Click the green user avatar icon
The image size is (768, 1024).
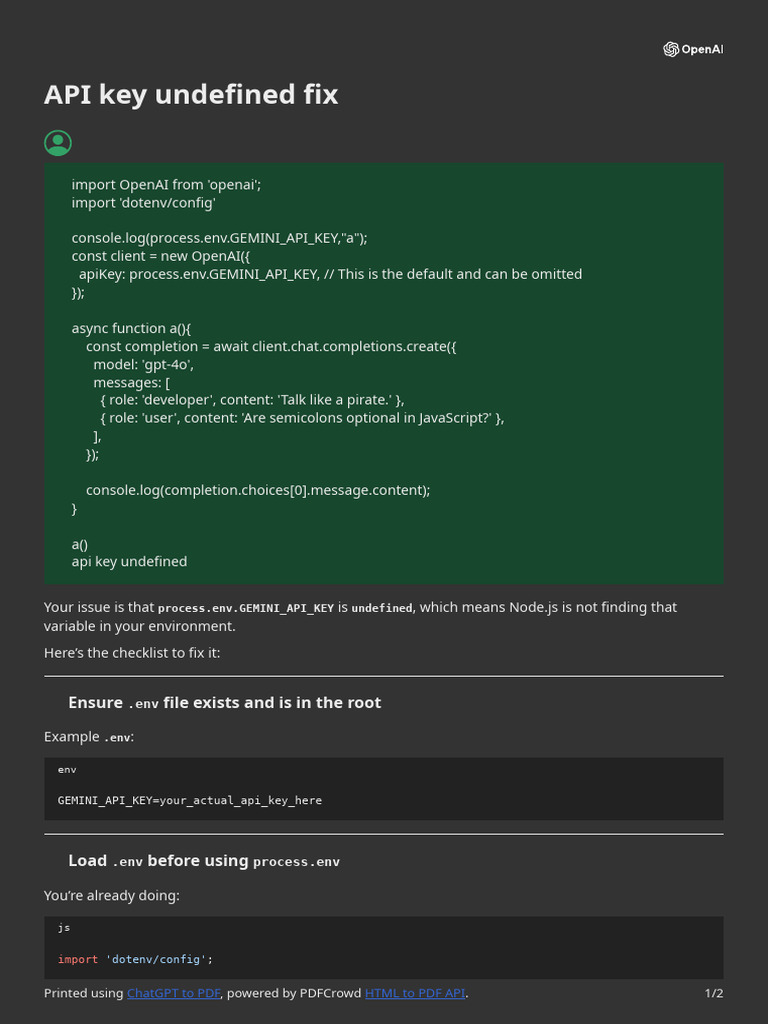(x=57, y=143)
